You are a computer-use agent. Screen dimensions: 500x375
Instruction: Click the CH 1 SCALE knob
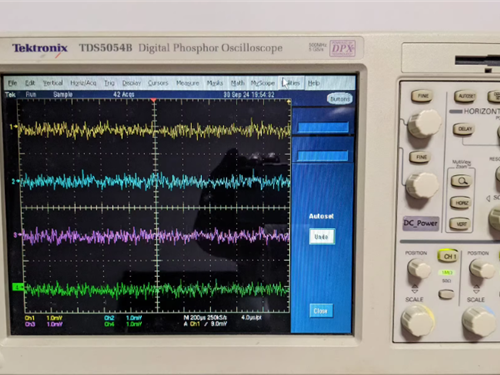(417, 321)
